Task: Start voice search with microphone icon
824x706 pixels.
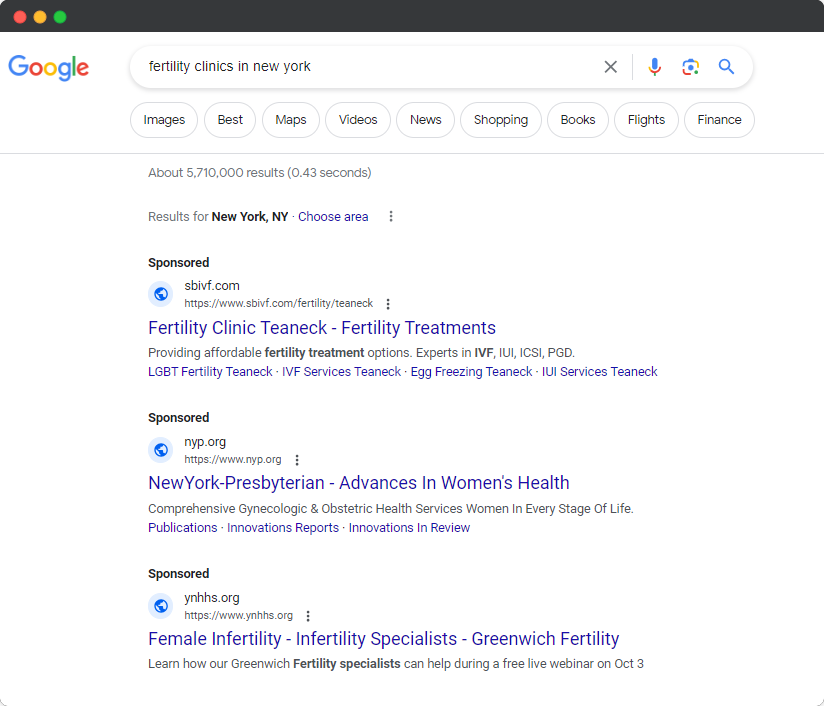Action: (654, 67)
